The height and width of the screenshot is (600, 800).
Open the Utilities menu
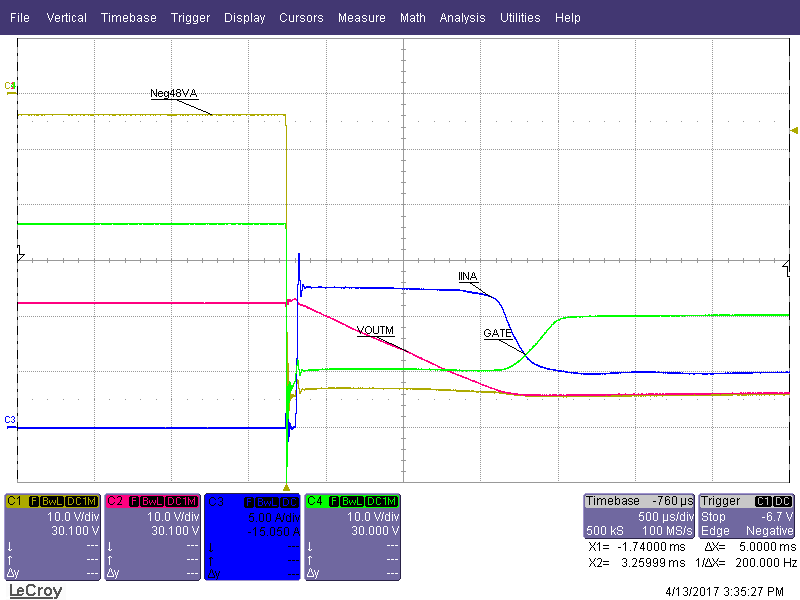click(520, 18)
